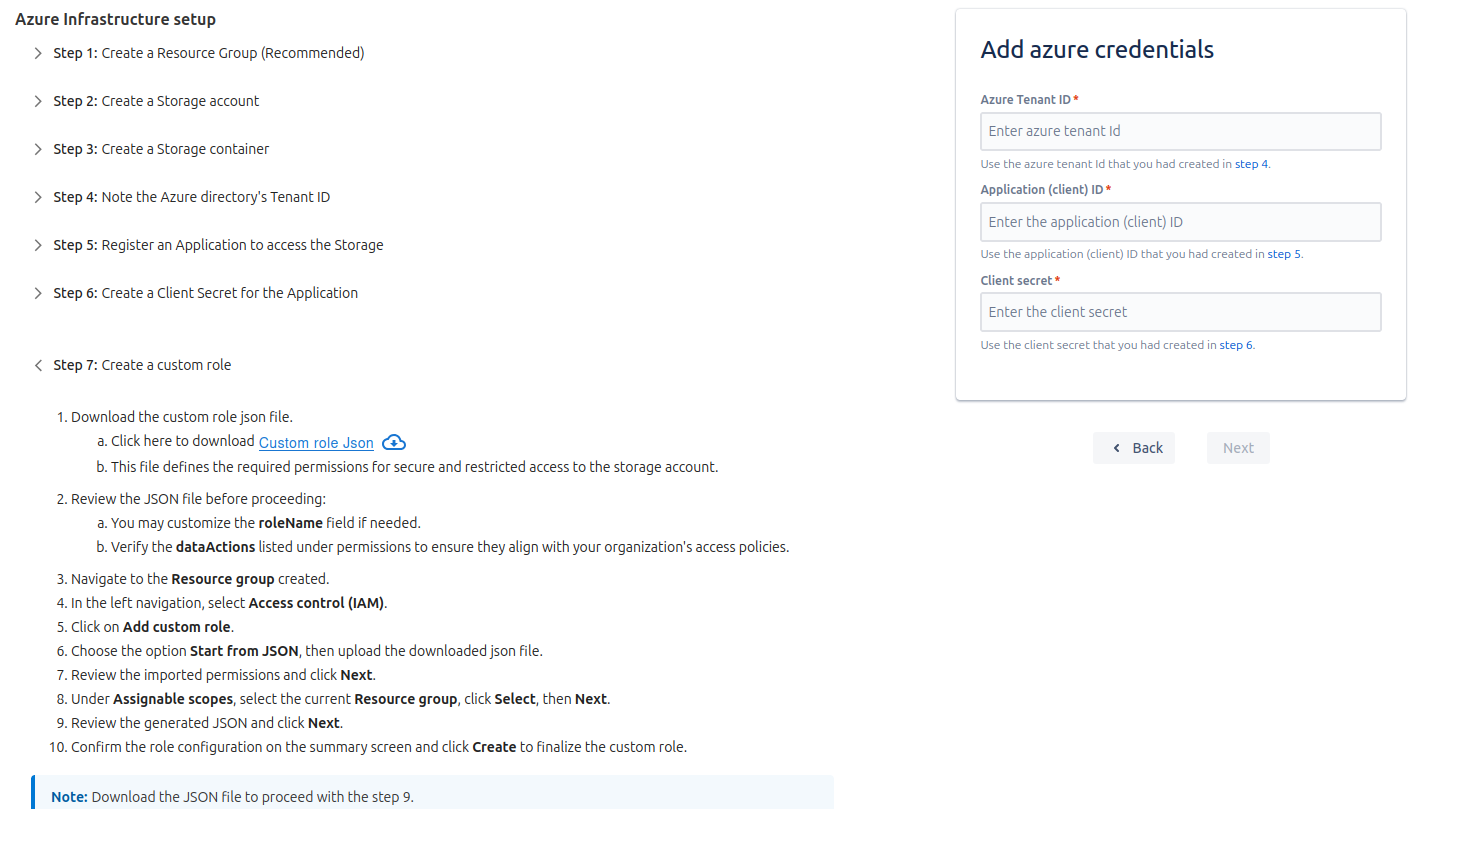
Task: Expand Step 2 Create a Storage account
Action: tap(38, 101)
